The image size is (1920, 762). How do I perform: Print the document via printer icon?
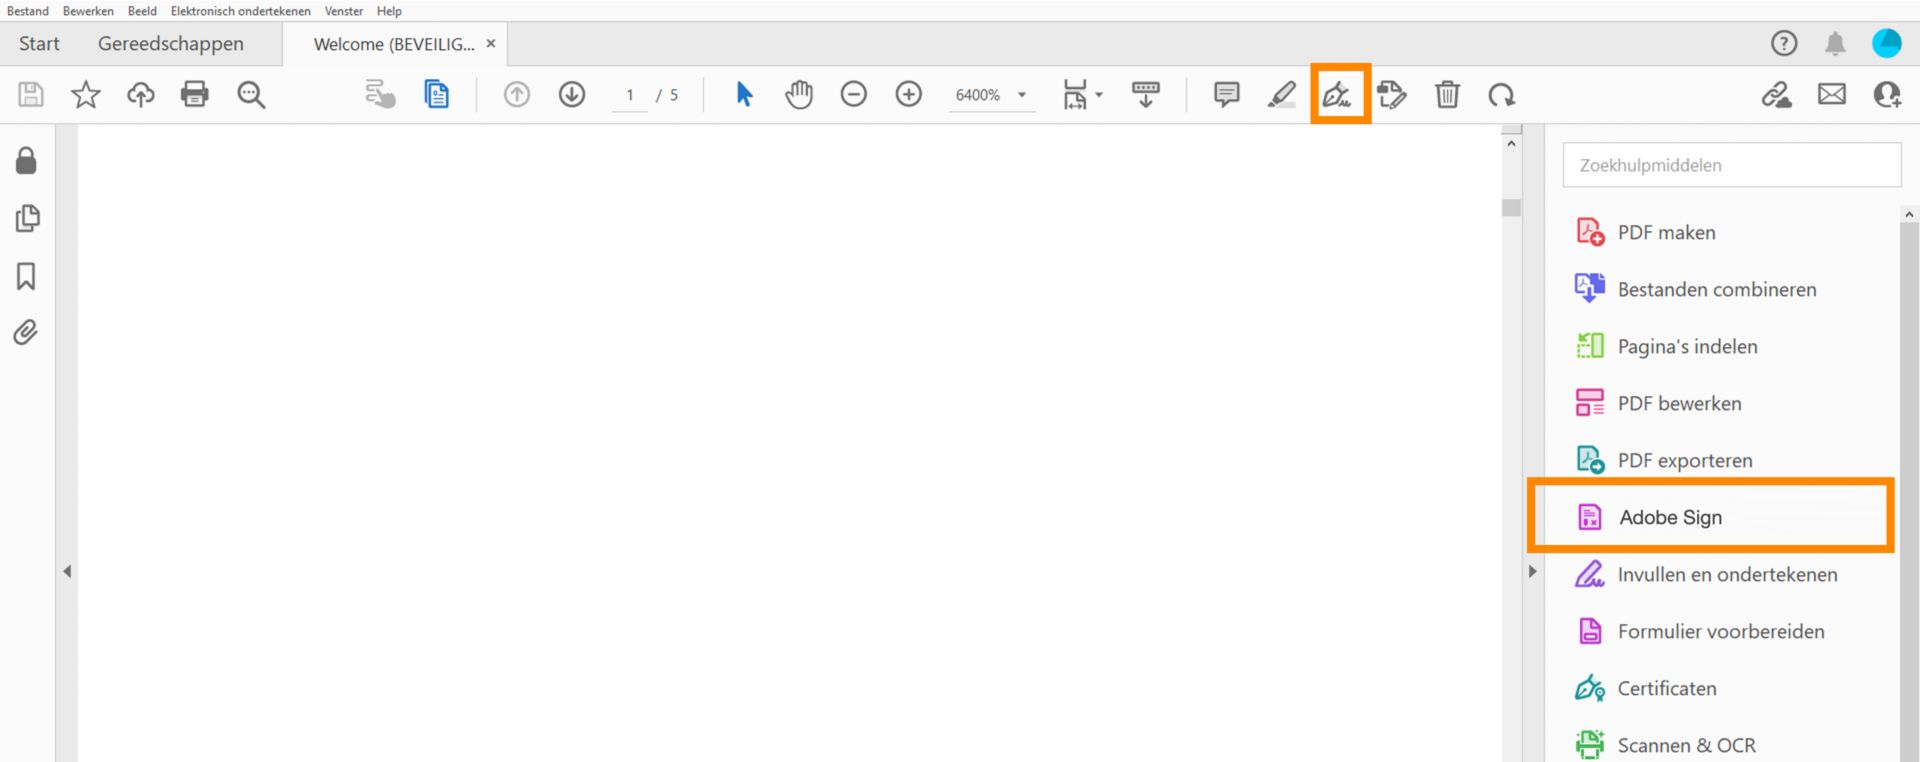(195, 95)
